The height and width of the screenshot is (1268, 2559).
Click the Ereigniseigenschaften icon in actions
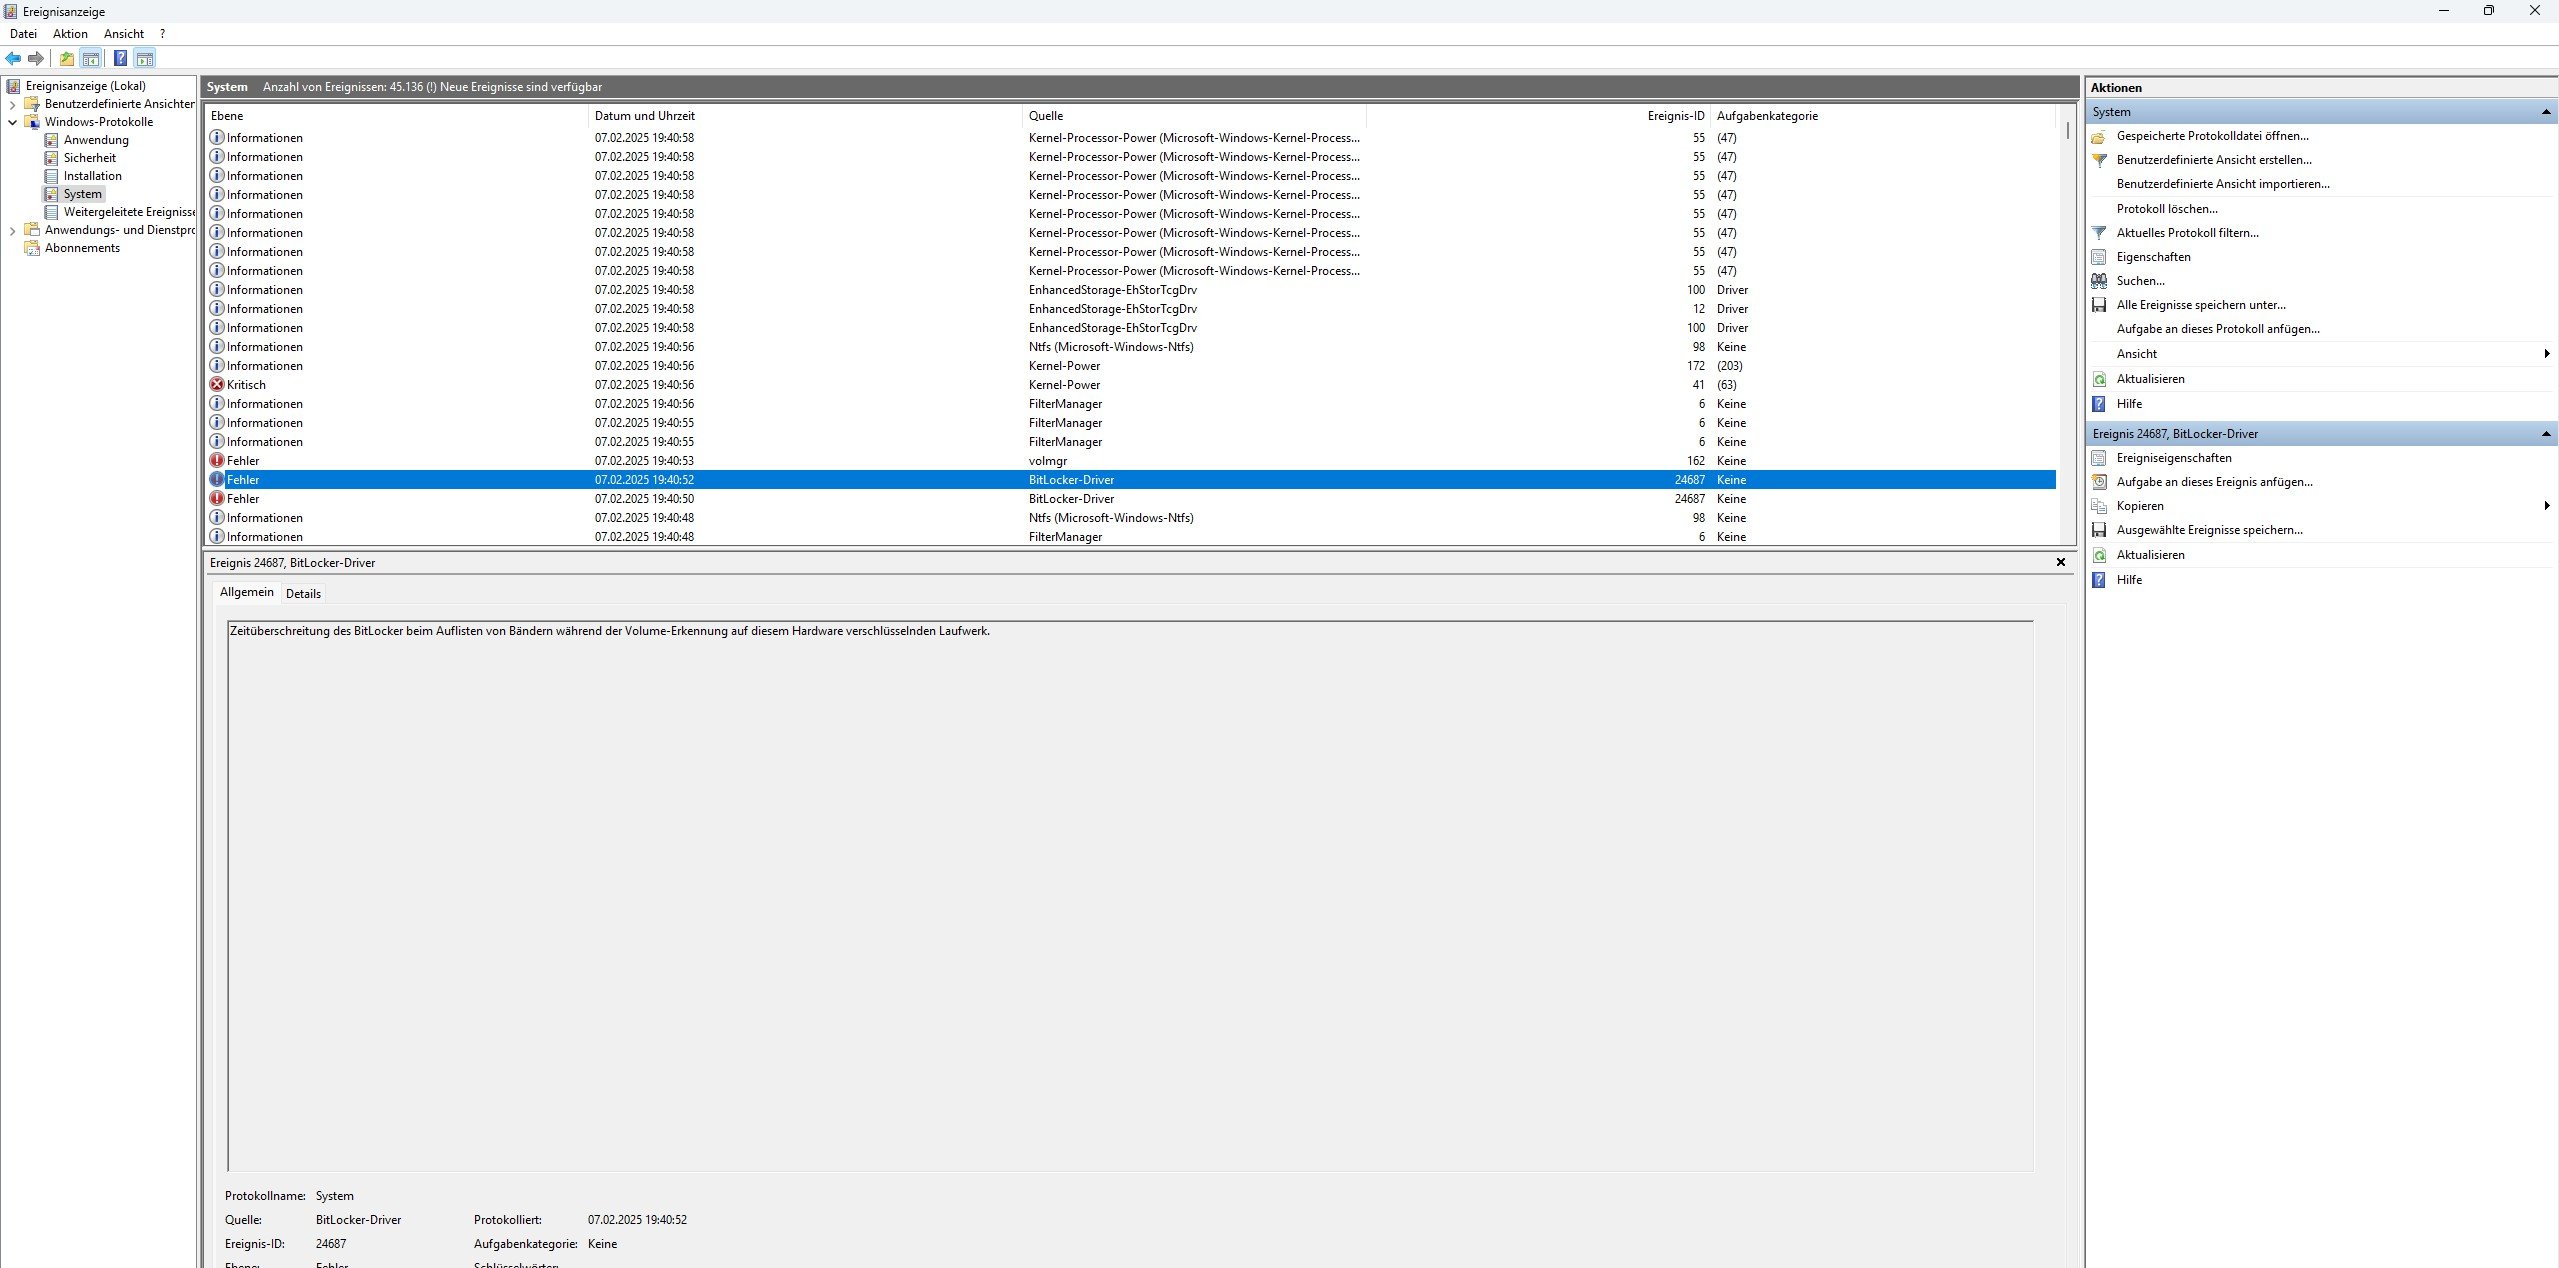(x=2099, y=458)
